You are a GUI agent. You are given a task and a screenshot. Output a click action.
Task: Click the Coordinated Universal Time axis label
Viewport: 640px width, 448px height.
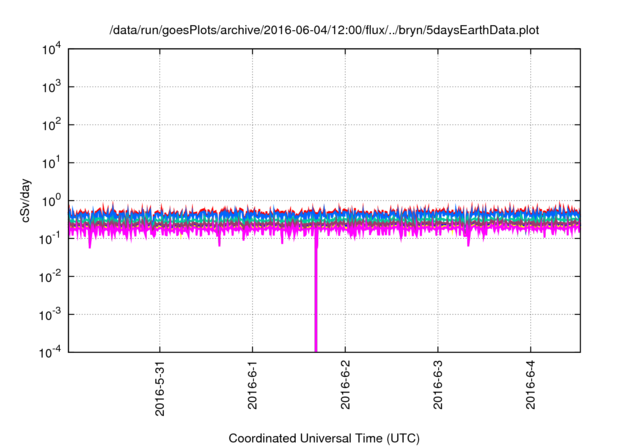click(x=324, y=438)
